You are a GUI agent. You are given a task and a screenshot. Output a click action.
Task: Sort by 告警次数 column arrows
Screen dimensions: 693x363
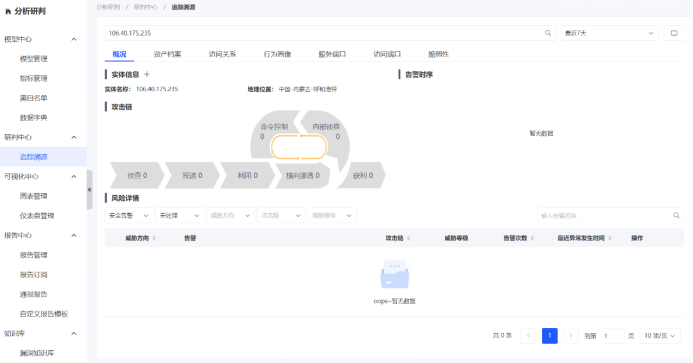click(532, 238)
